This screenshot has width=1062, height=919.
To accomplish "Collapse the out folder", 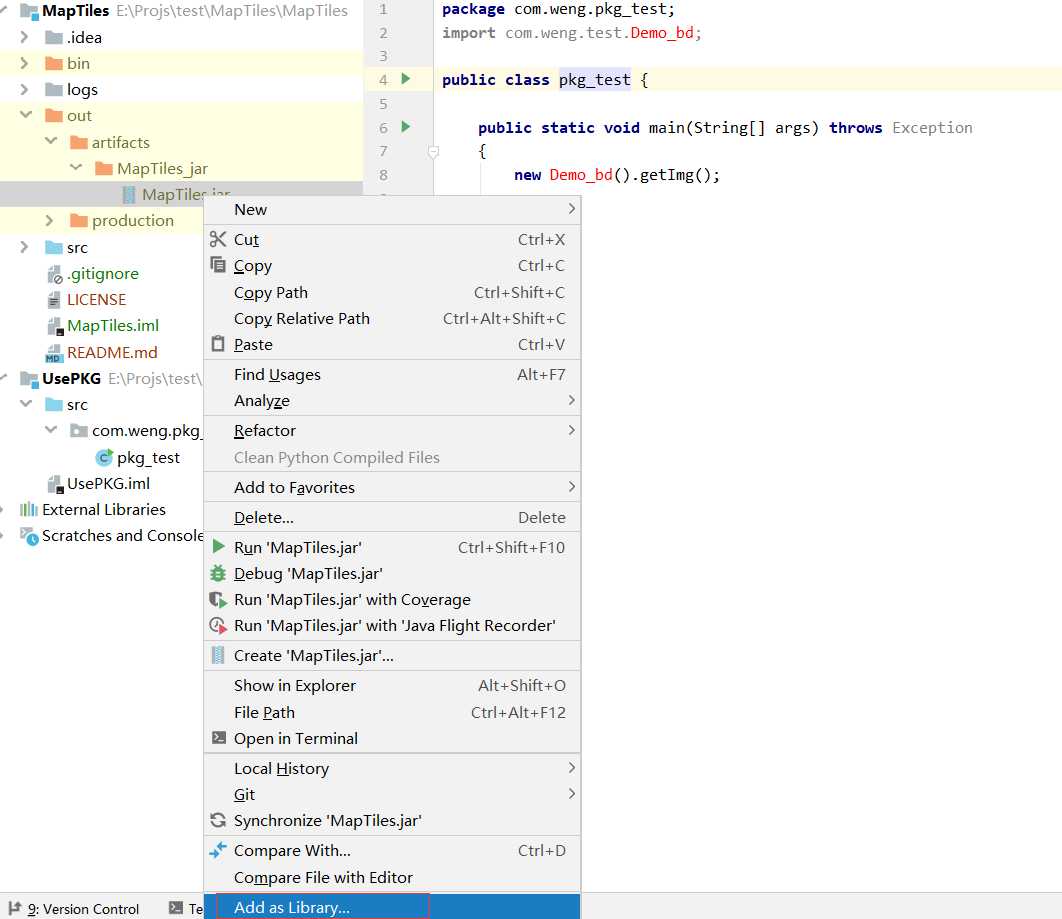I will pos(26,114).
